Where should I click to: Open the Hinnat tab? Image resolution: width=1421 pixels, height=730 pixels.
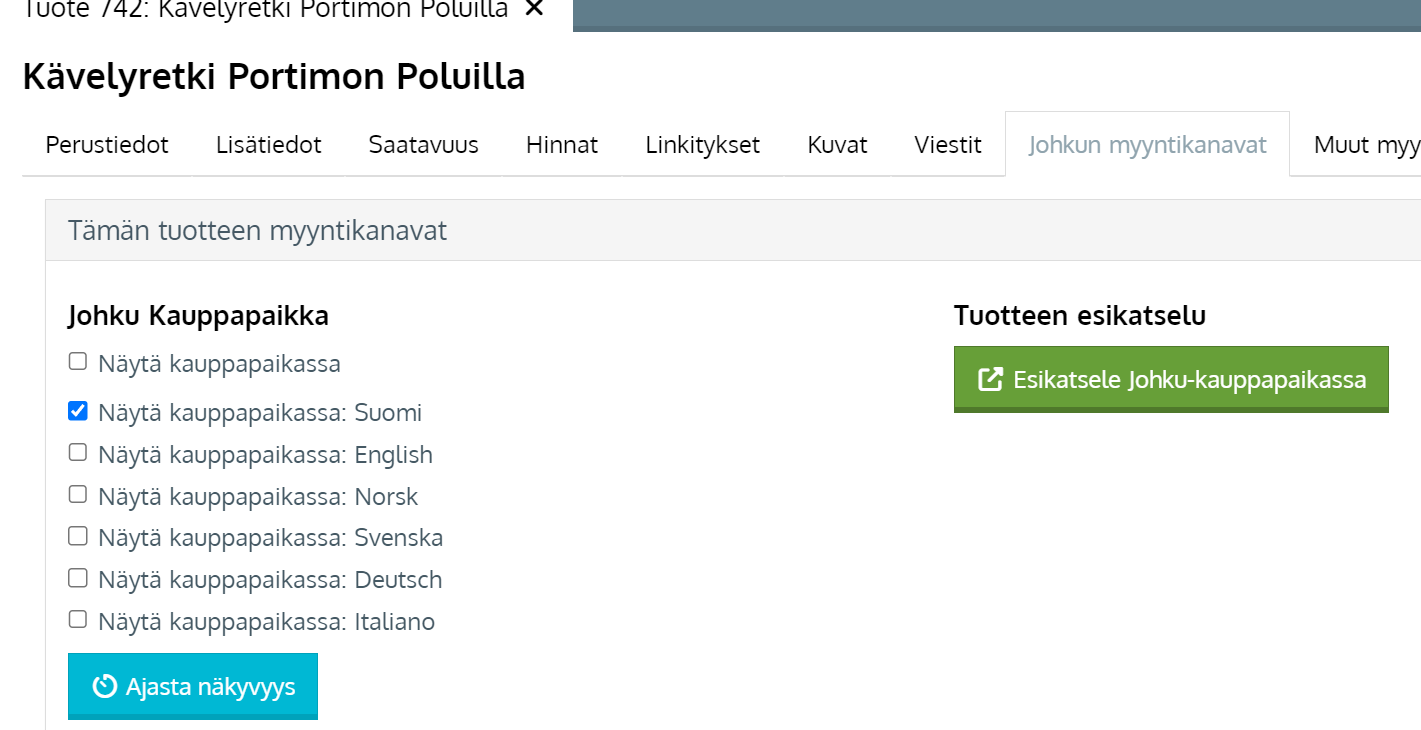coord(561,145)
